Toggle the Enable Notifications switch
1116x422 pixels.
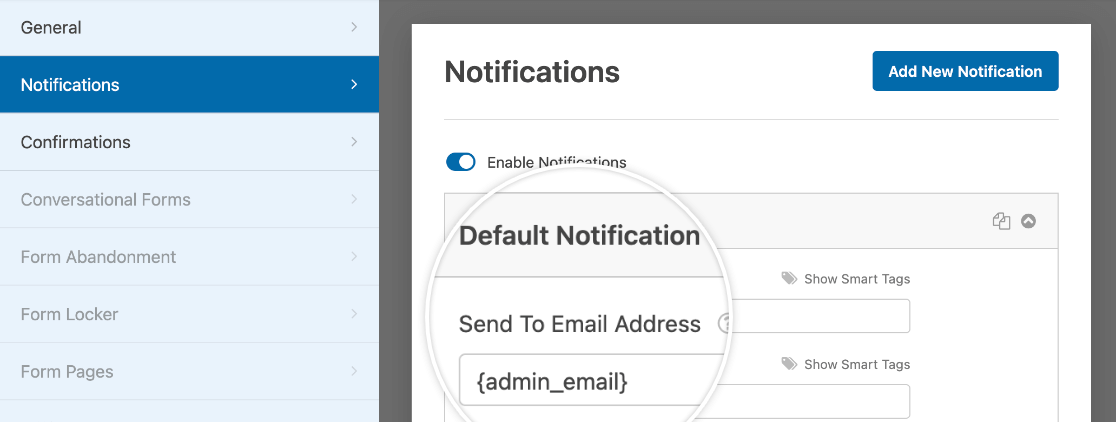(460, 162)
